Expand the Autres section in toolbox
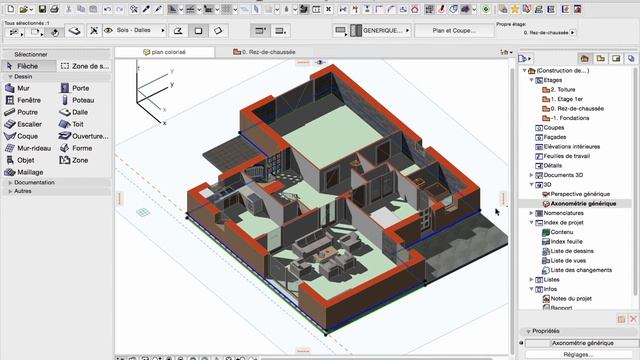Viewport: 640px width, 360px height. point(10,191)
